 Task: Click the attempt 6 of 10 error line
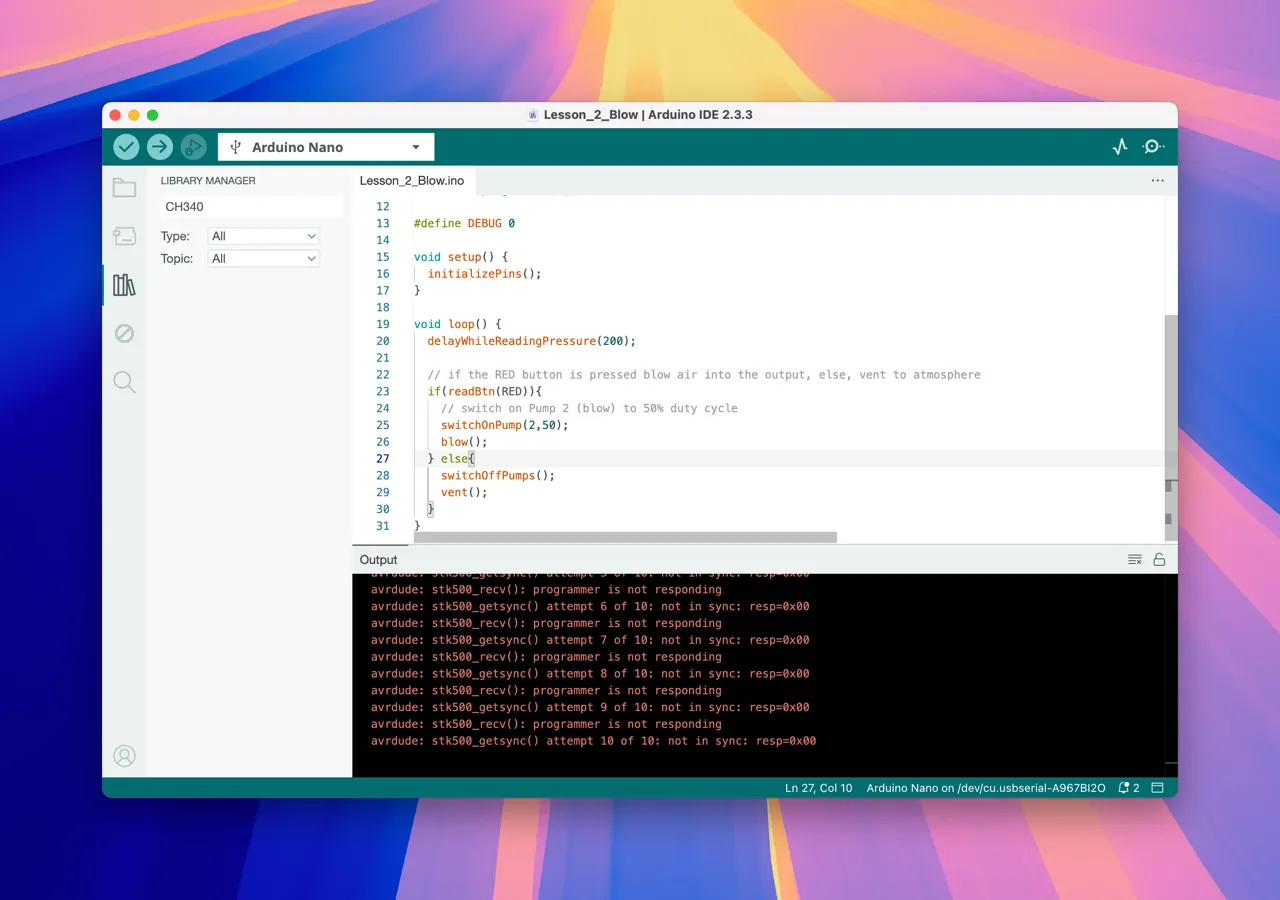tap(590, 606)
